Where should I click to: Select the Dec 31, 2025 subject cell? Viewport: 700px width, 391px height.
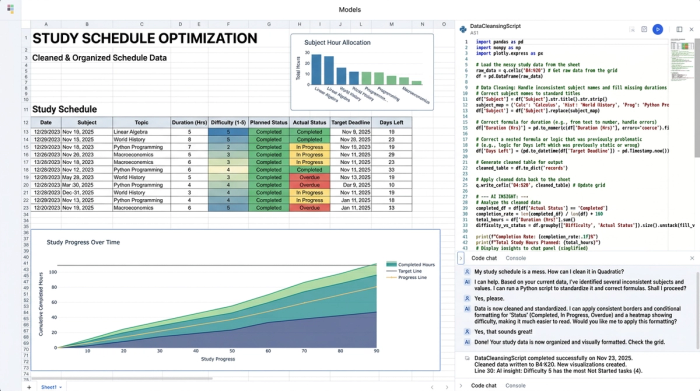87,193
